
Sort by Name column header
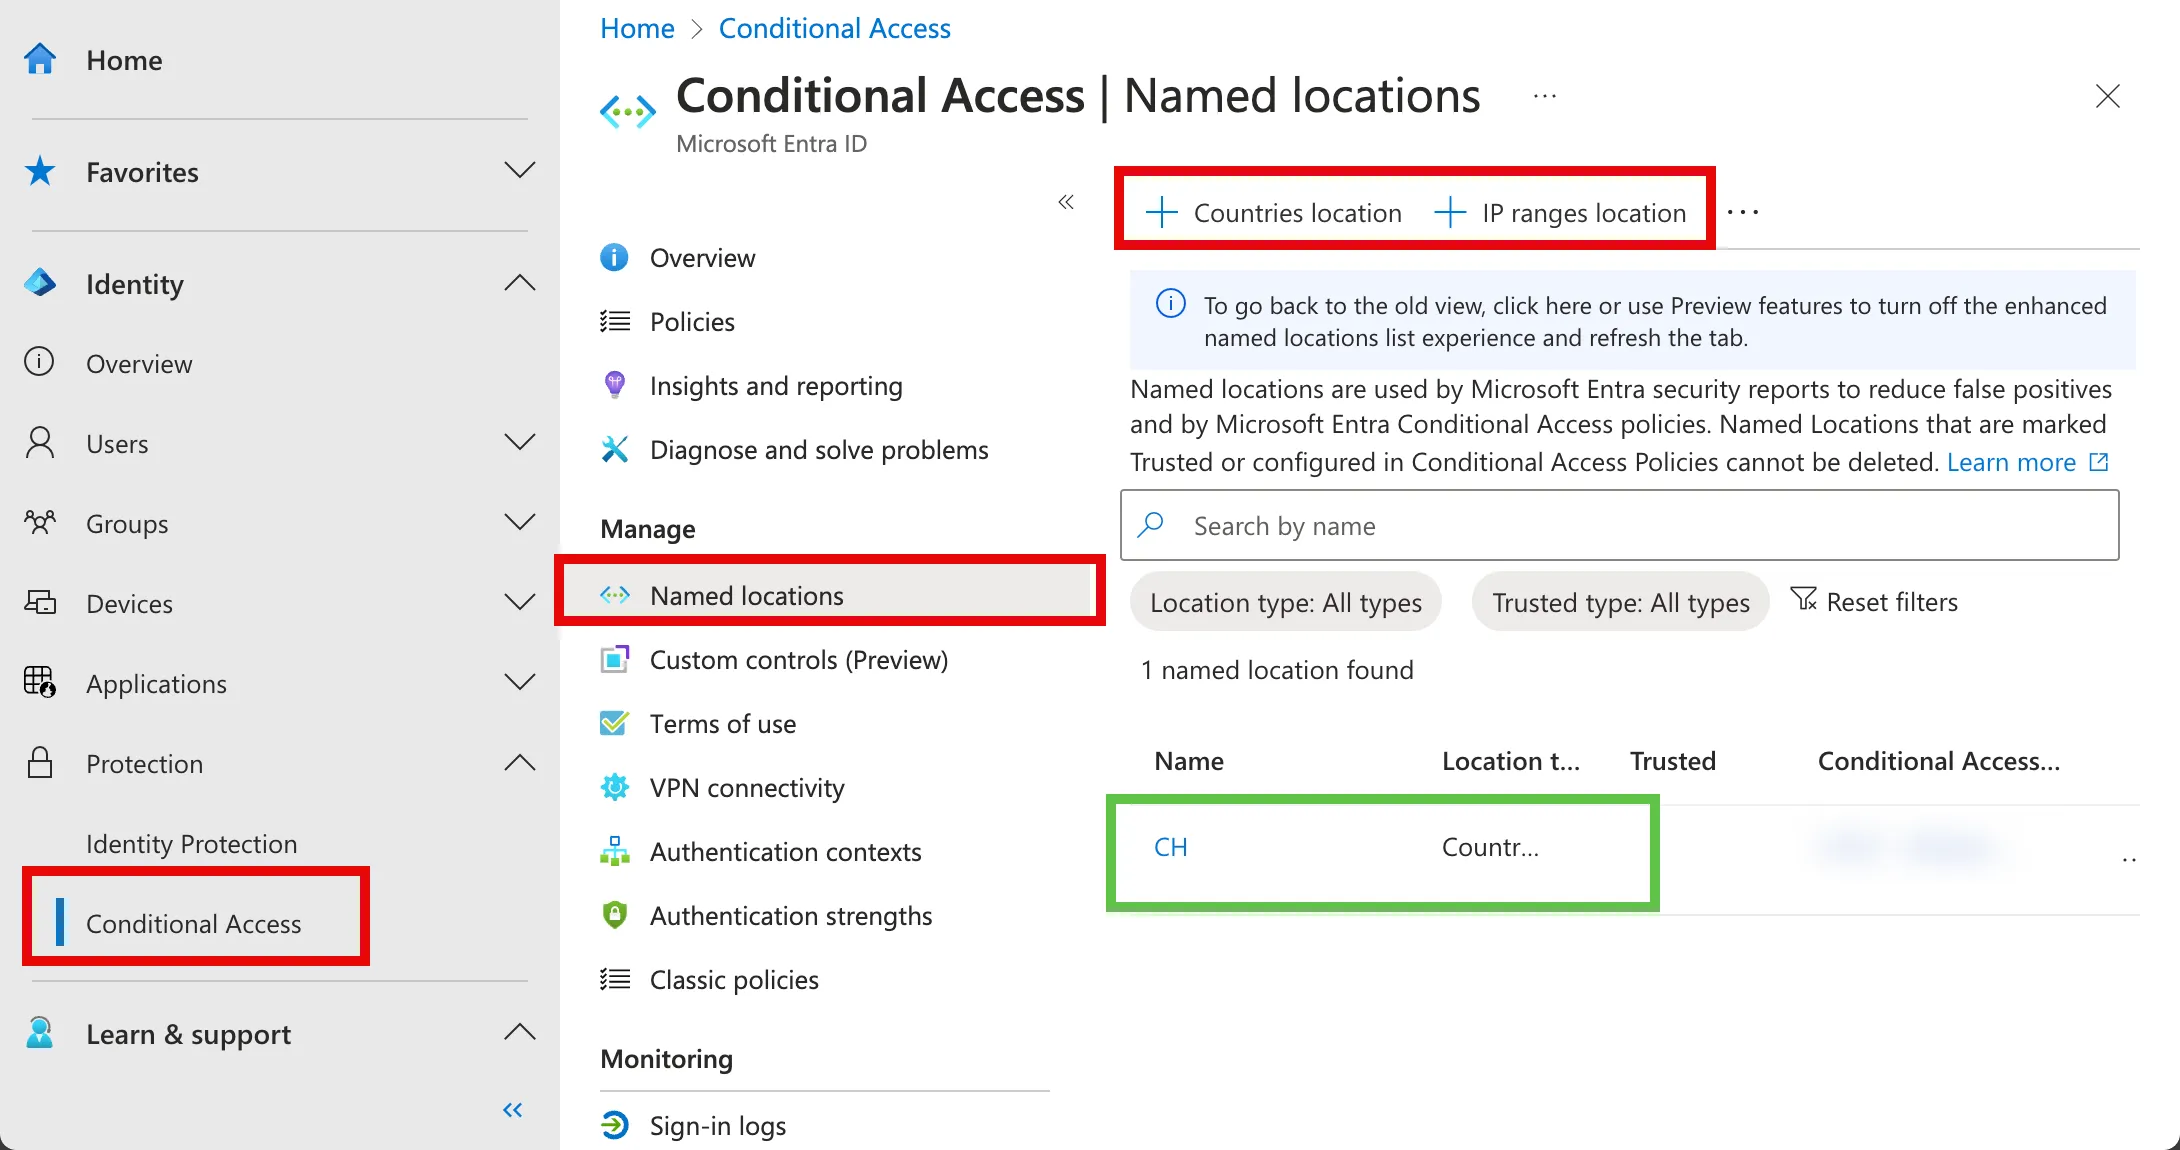[x=1189, y=760]
